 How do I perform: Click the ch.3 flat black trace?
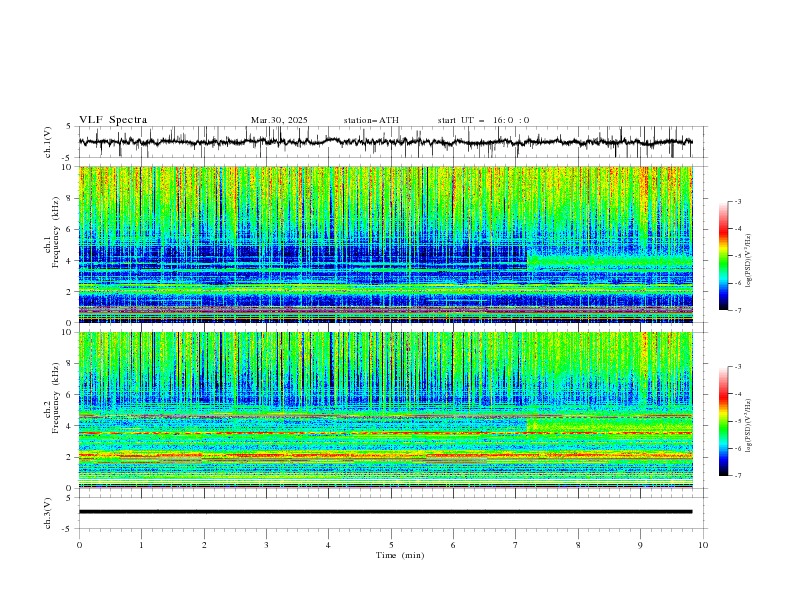pyautogui.click(x=386, y=512)
